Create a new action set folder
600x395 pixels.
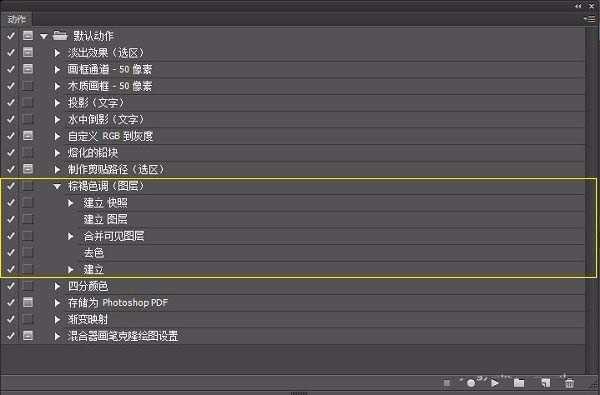[519, 383]
